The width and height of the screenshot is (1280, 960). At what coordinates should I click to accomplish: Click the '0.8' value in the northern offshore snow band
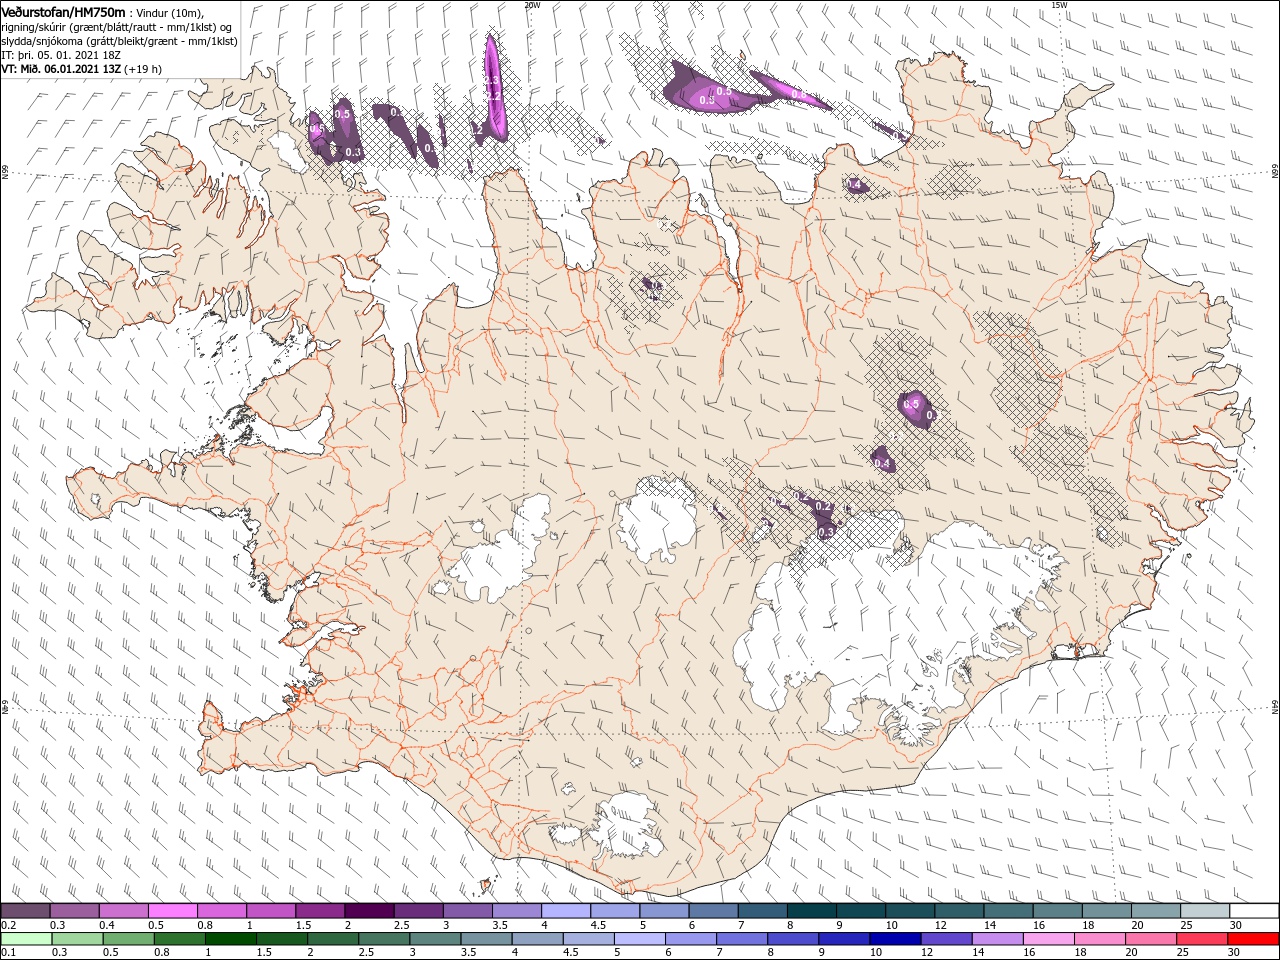click(x=798, y=94)
